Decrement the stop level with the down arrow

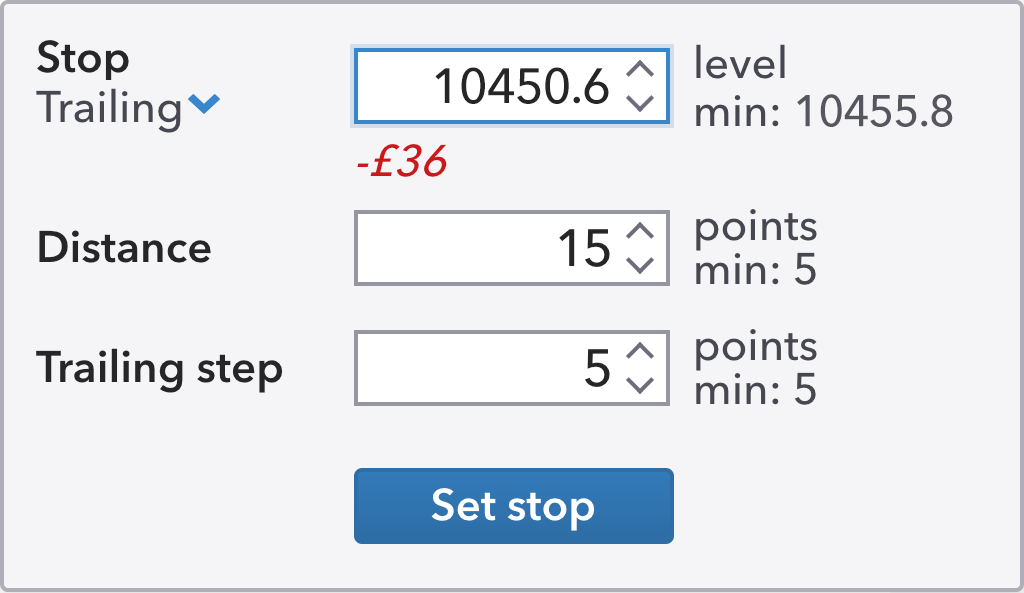(641, 101)
